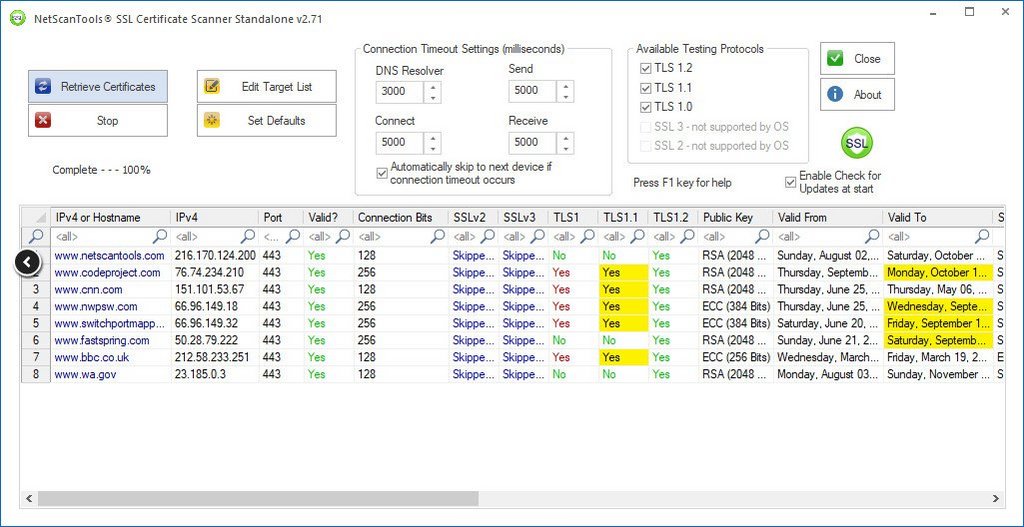
Task: Click disabled SSL 3 checkbox
Action: coord(646,127)
